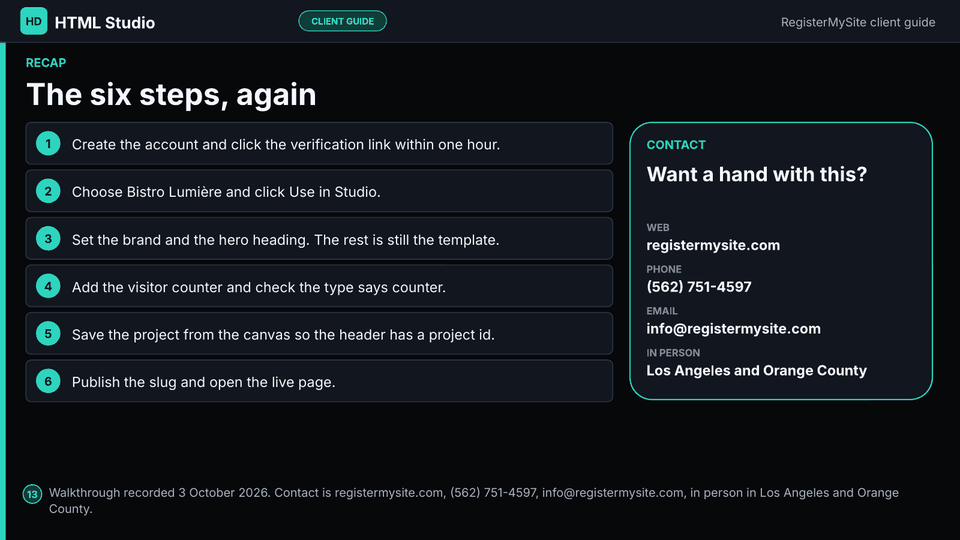Click the WEB label

(x=658, y=227)
